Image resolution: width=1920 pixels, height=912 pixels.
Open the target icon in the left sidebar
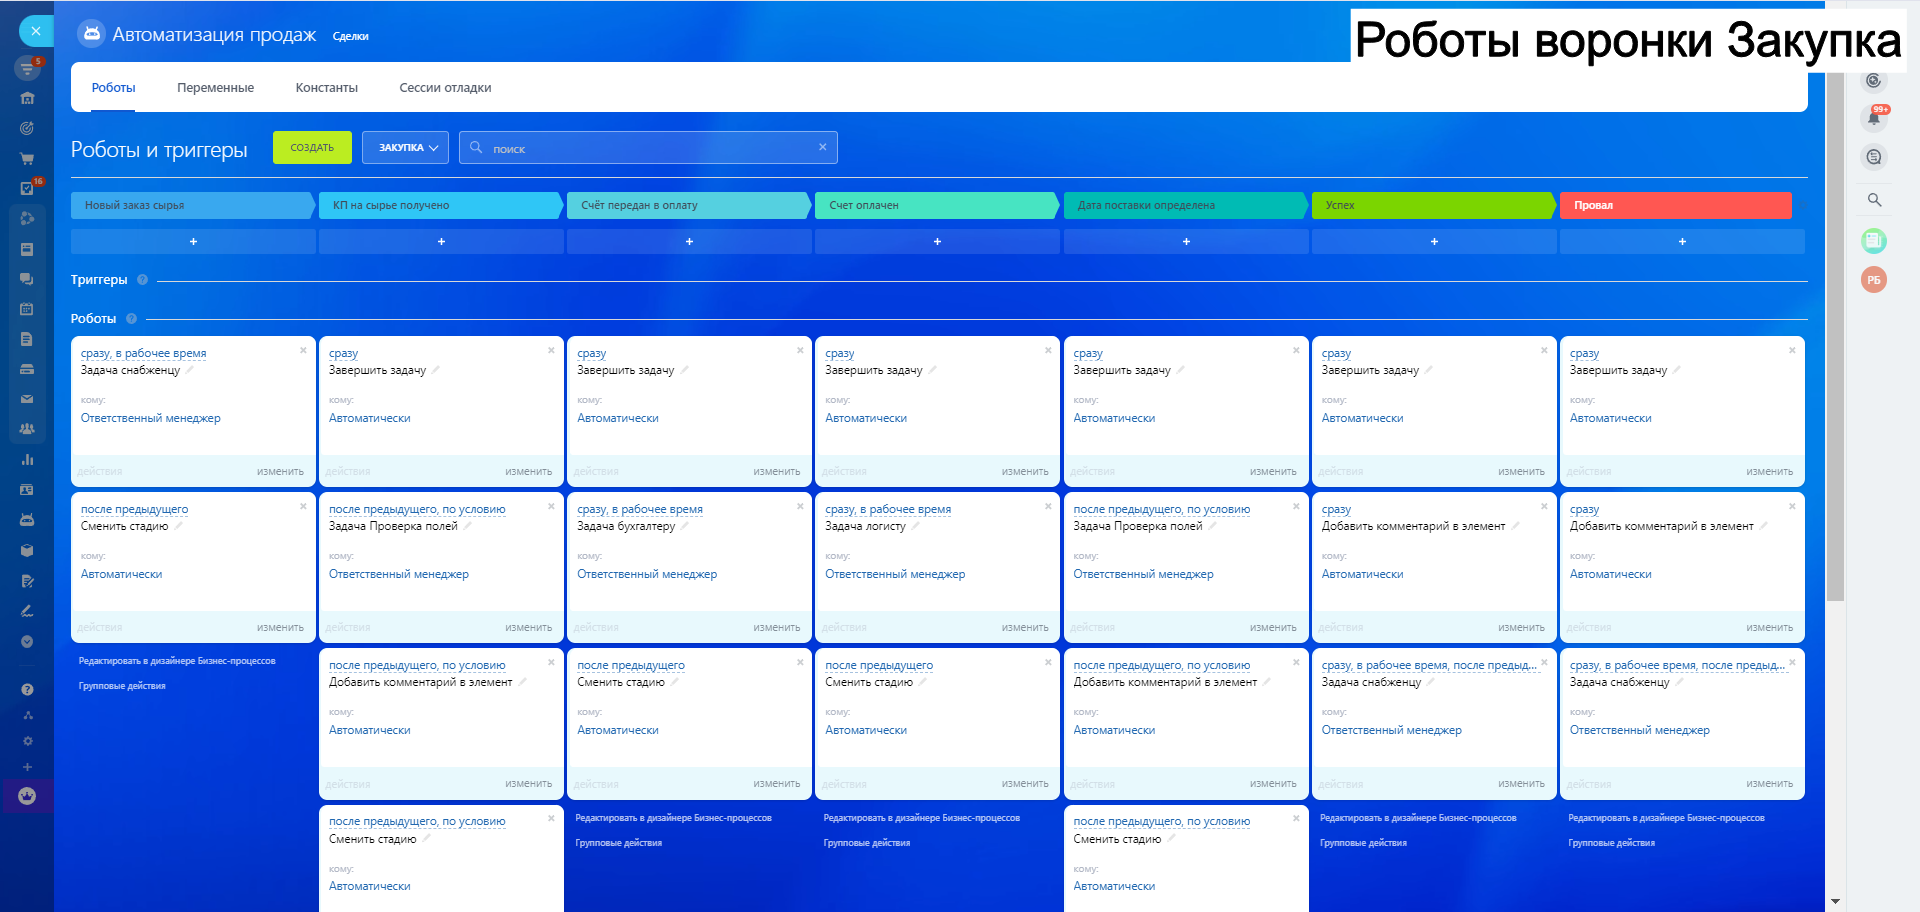coord(27,128)
